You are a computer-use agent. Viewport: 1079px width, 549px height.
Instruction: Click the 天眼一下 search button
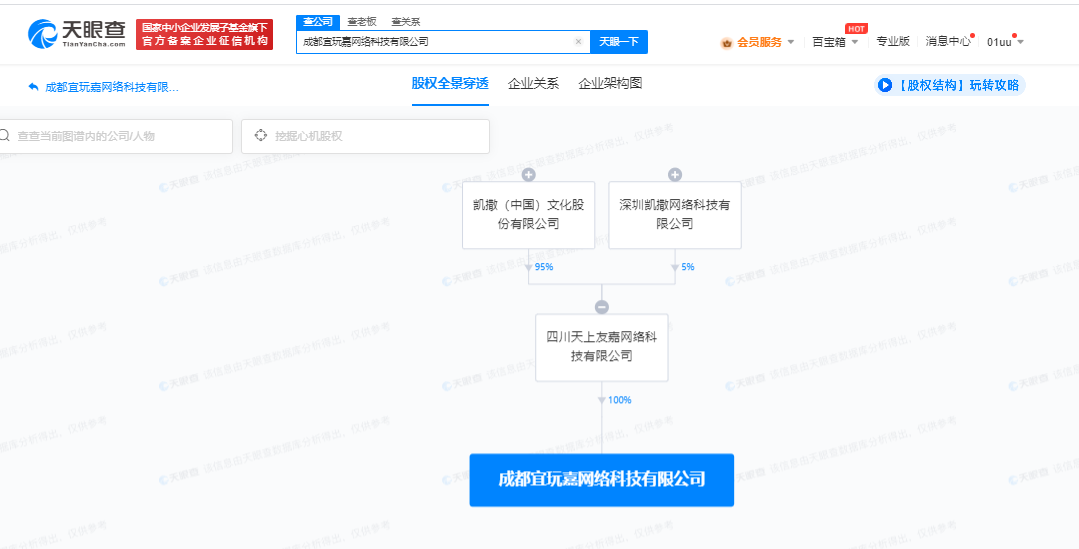tap(619, 41)
